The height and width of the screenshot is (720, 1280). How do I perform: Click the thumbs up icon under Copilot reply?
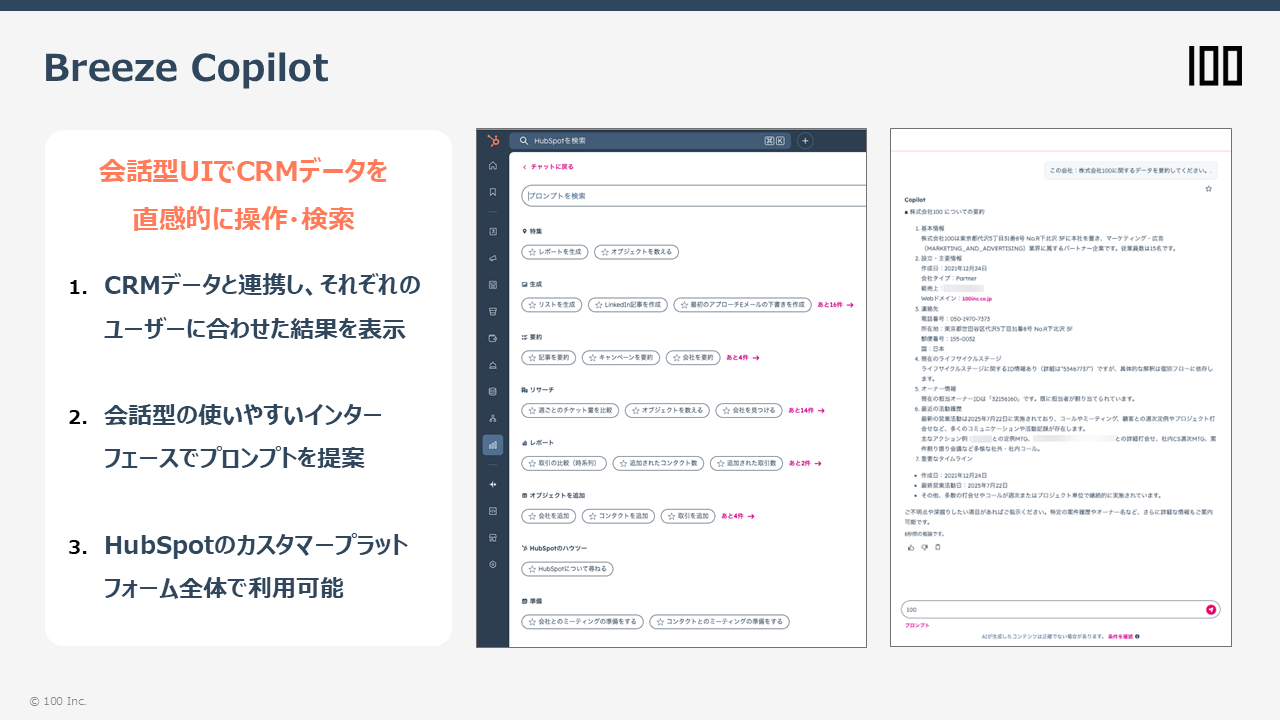pos(910,547)
